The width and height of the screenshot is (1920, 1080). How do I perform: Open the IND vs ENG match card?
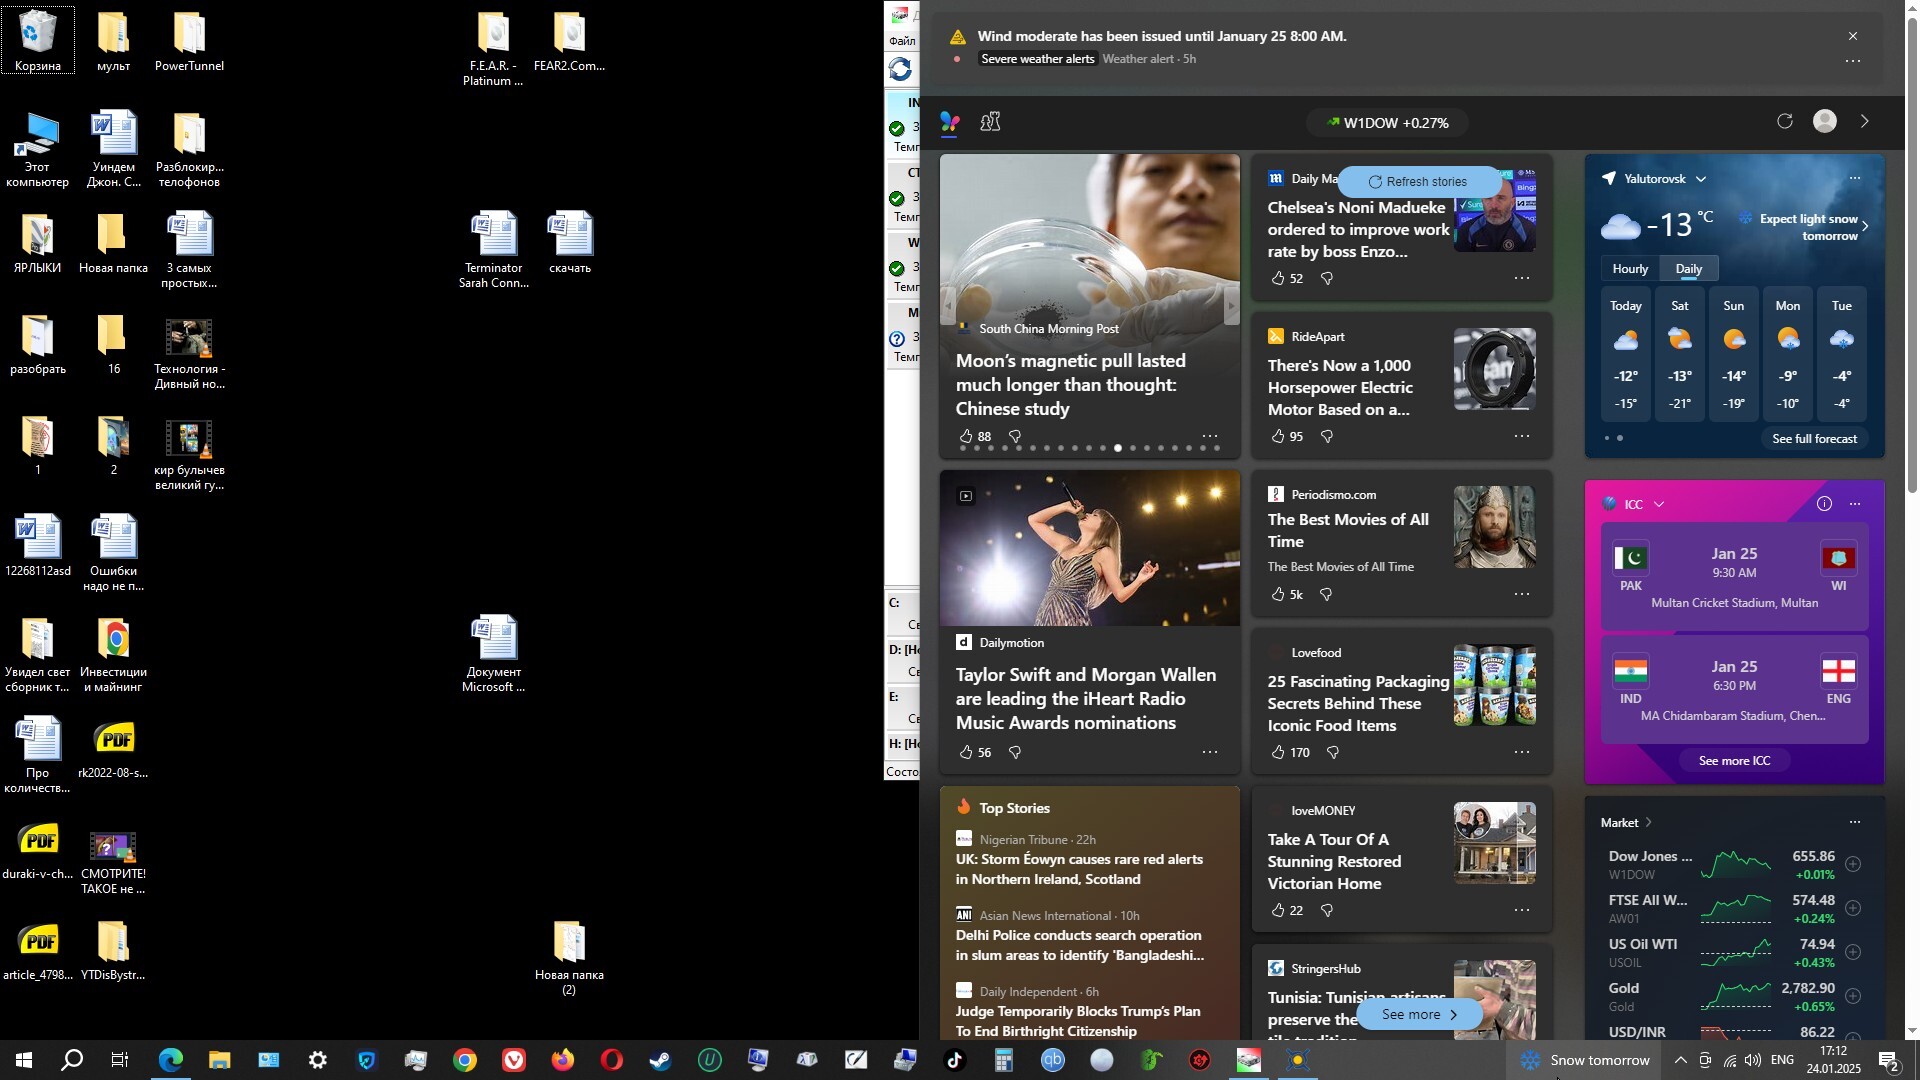[1734, 691]
